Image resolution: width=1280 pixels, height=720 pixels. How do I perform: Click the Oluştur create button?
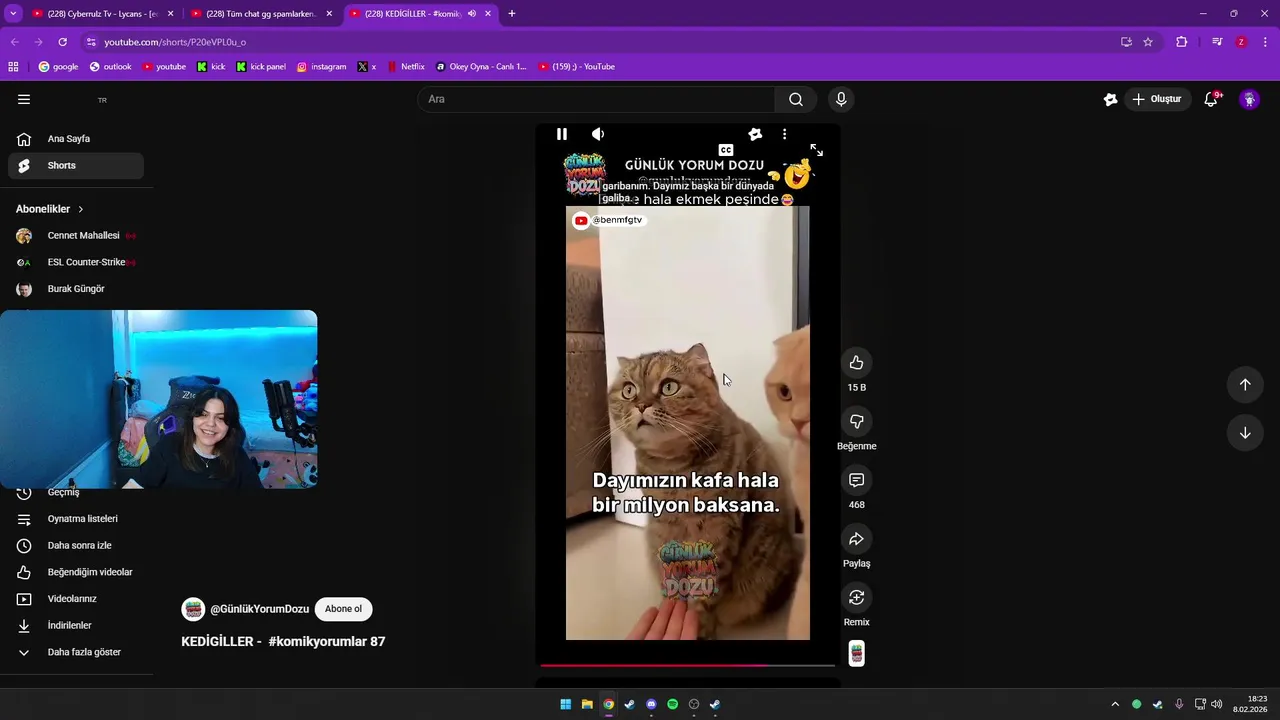click(1157, 99)
